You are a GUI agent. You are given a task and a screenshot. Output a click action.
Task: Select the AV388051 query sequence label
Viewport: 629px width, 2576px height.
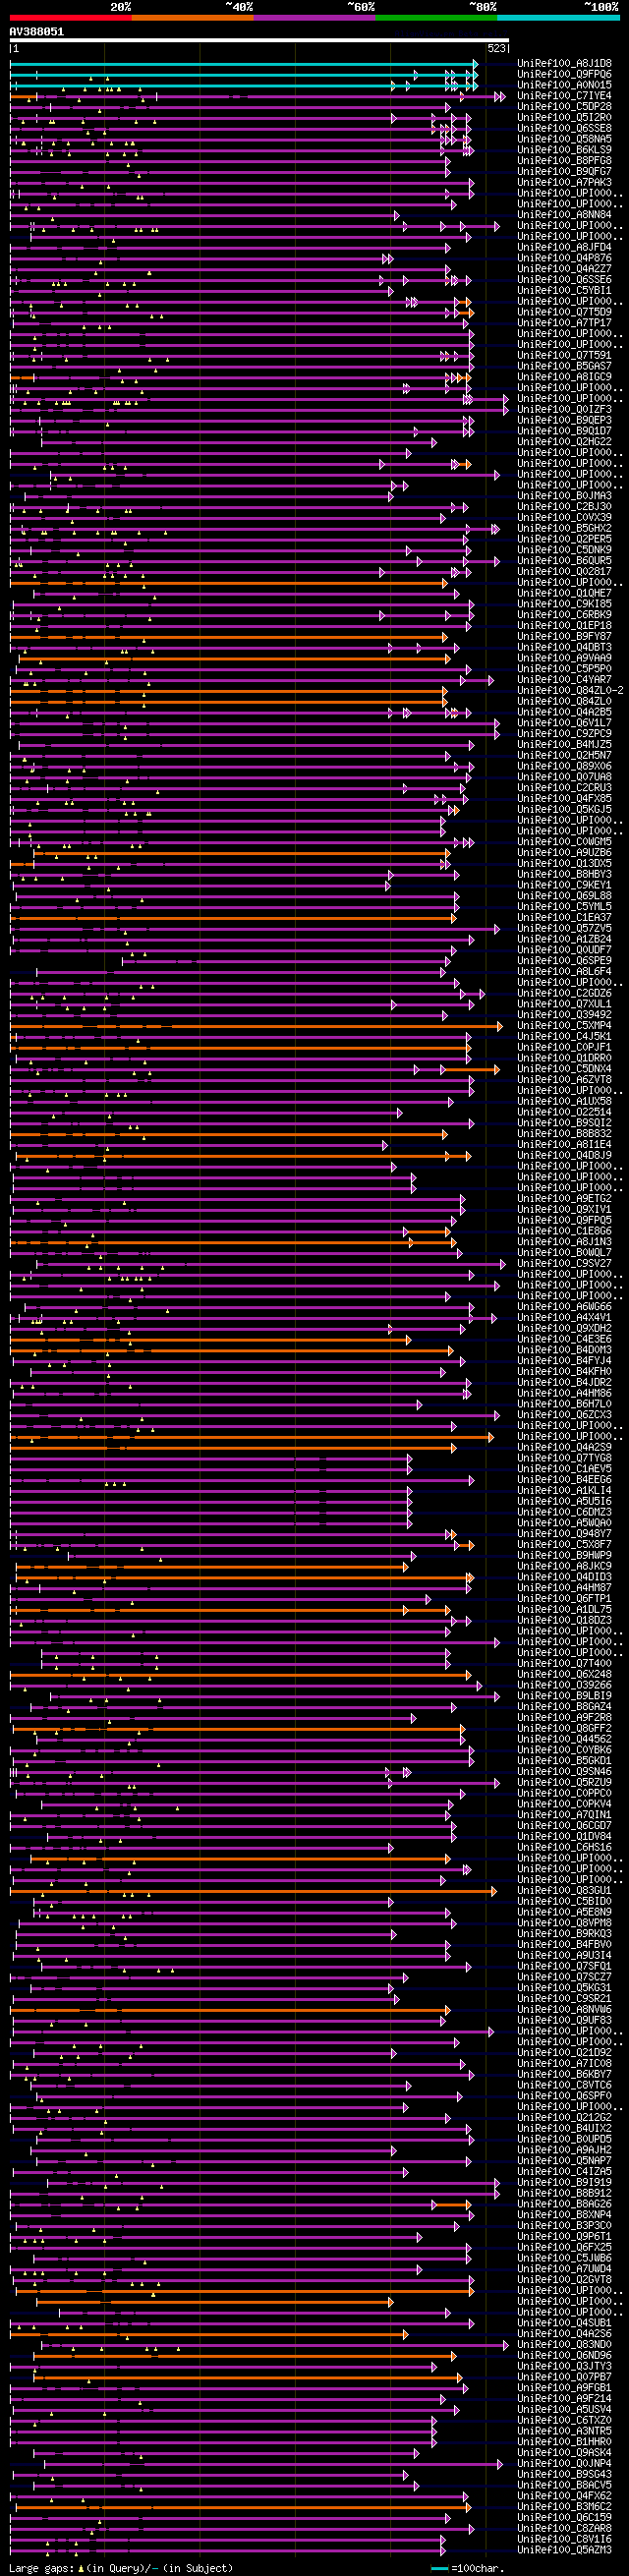point(37,32)
